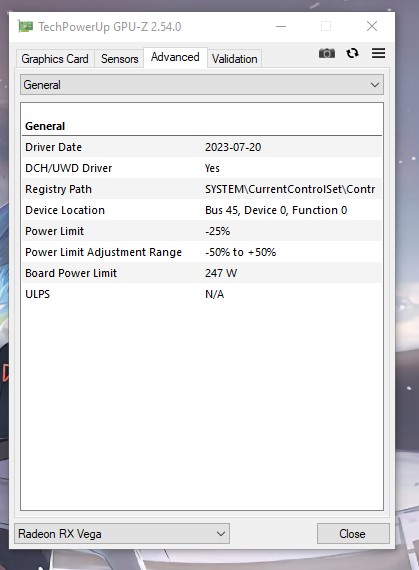Screen dimensions: 419x570
Task: Click the bold General section header
Action: coord(45,126)
